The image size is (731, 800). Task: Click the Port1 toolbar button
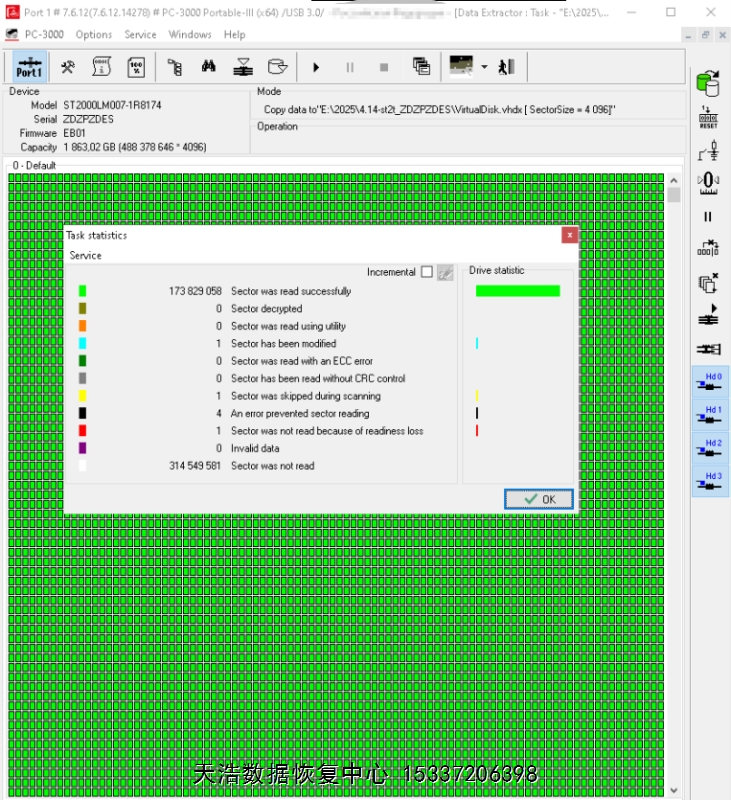click(x=29, y=67)
